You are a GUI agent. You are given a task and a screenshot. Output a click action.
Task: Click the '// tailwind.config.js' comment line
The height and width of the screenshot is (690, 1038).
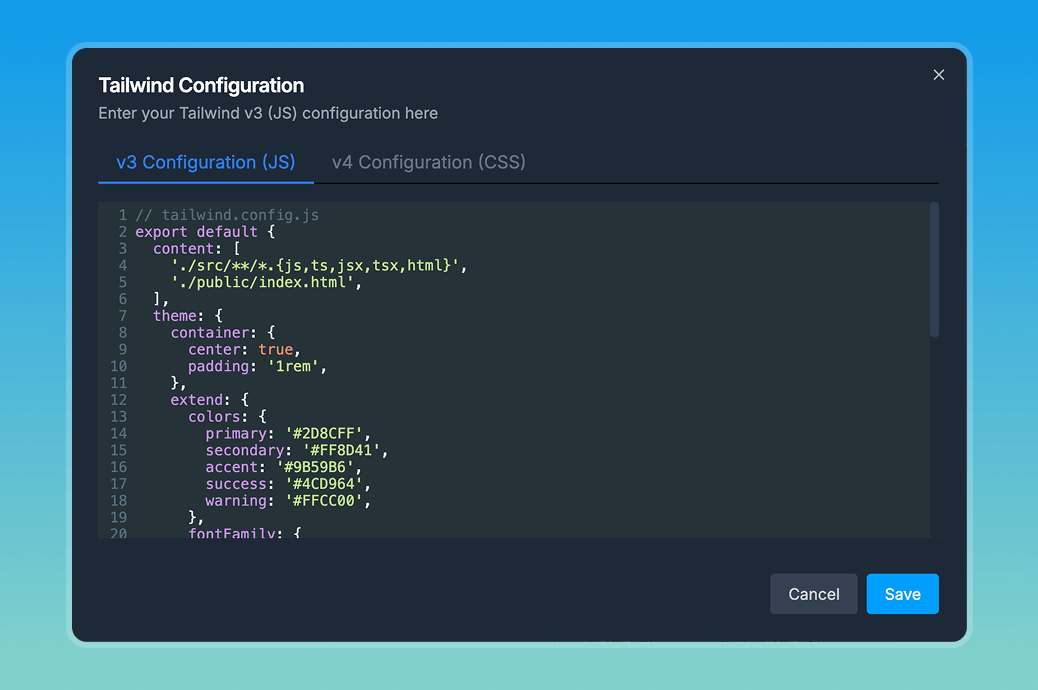click(227, 215)
